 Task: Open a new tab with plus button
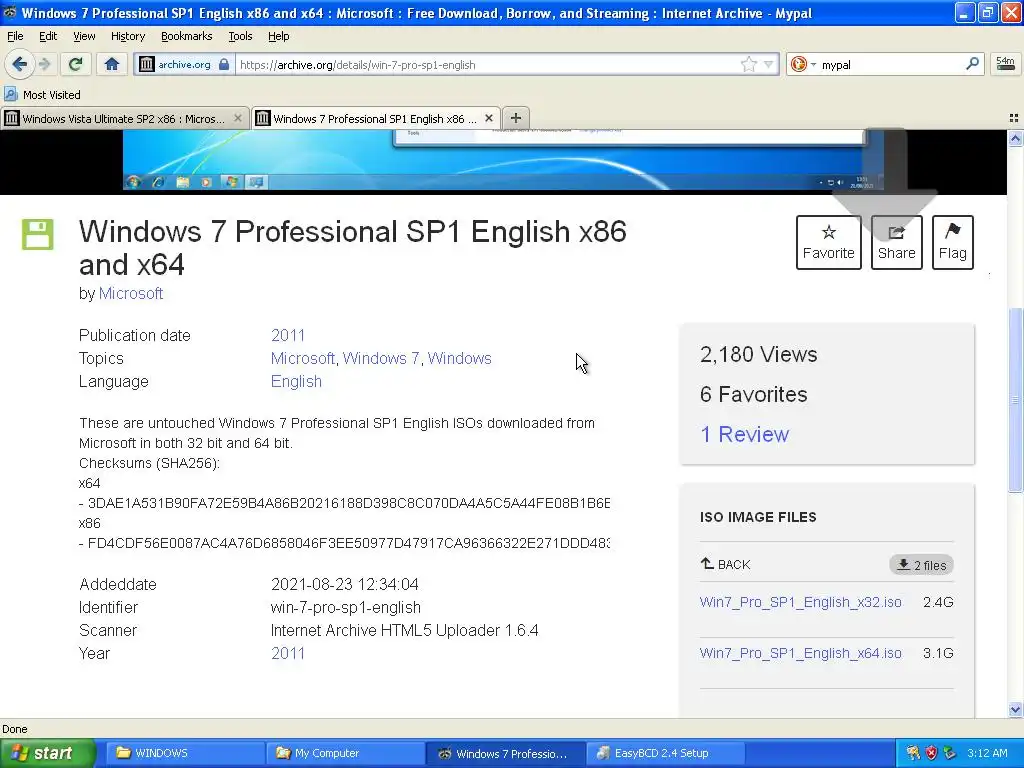coord(515,118)
